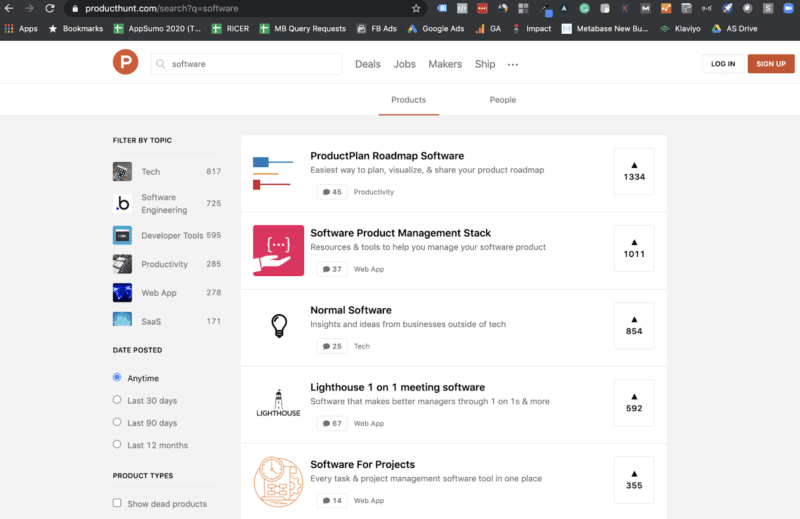Click the LOG IN button

723,64
